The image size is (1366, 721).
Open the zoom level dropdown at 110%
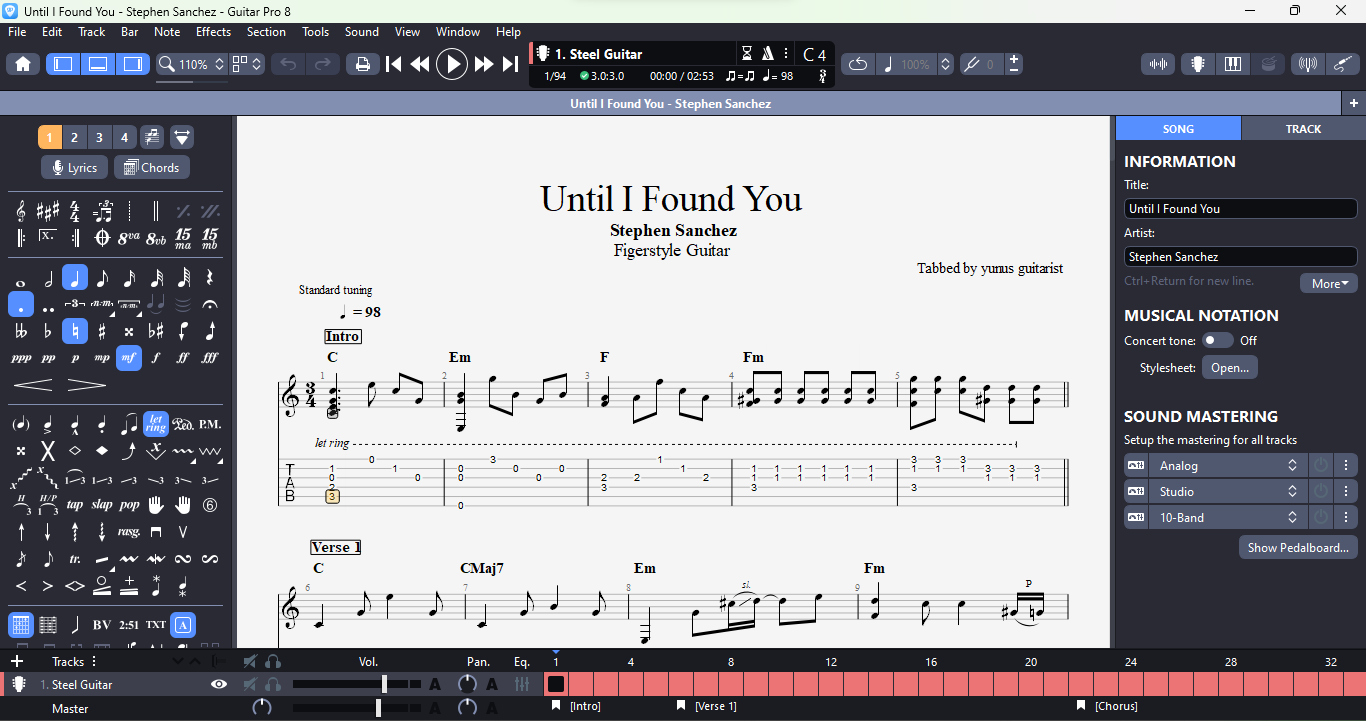193,64
